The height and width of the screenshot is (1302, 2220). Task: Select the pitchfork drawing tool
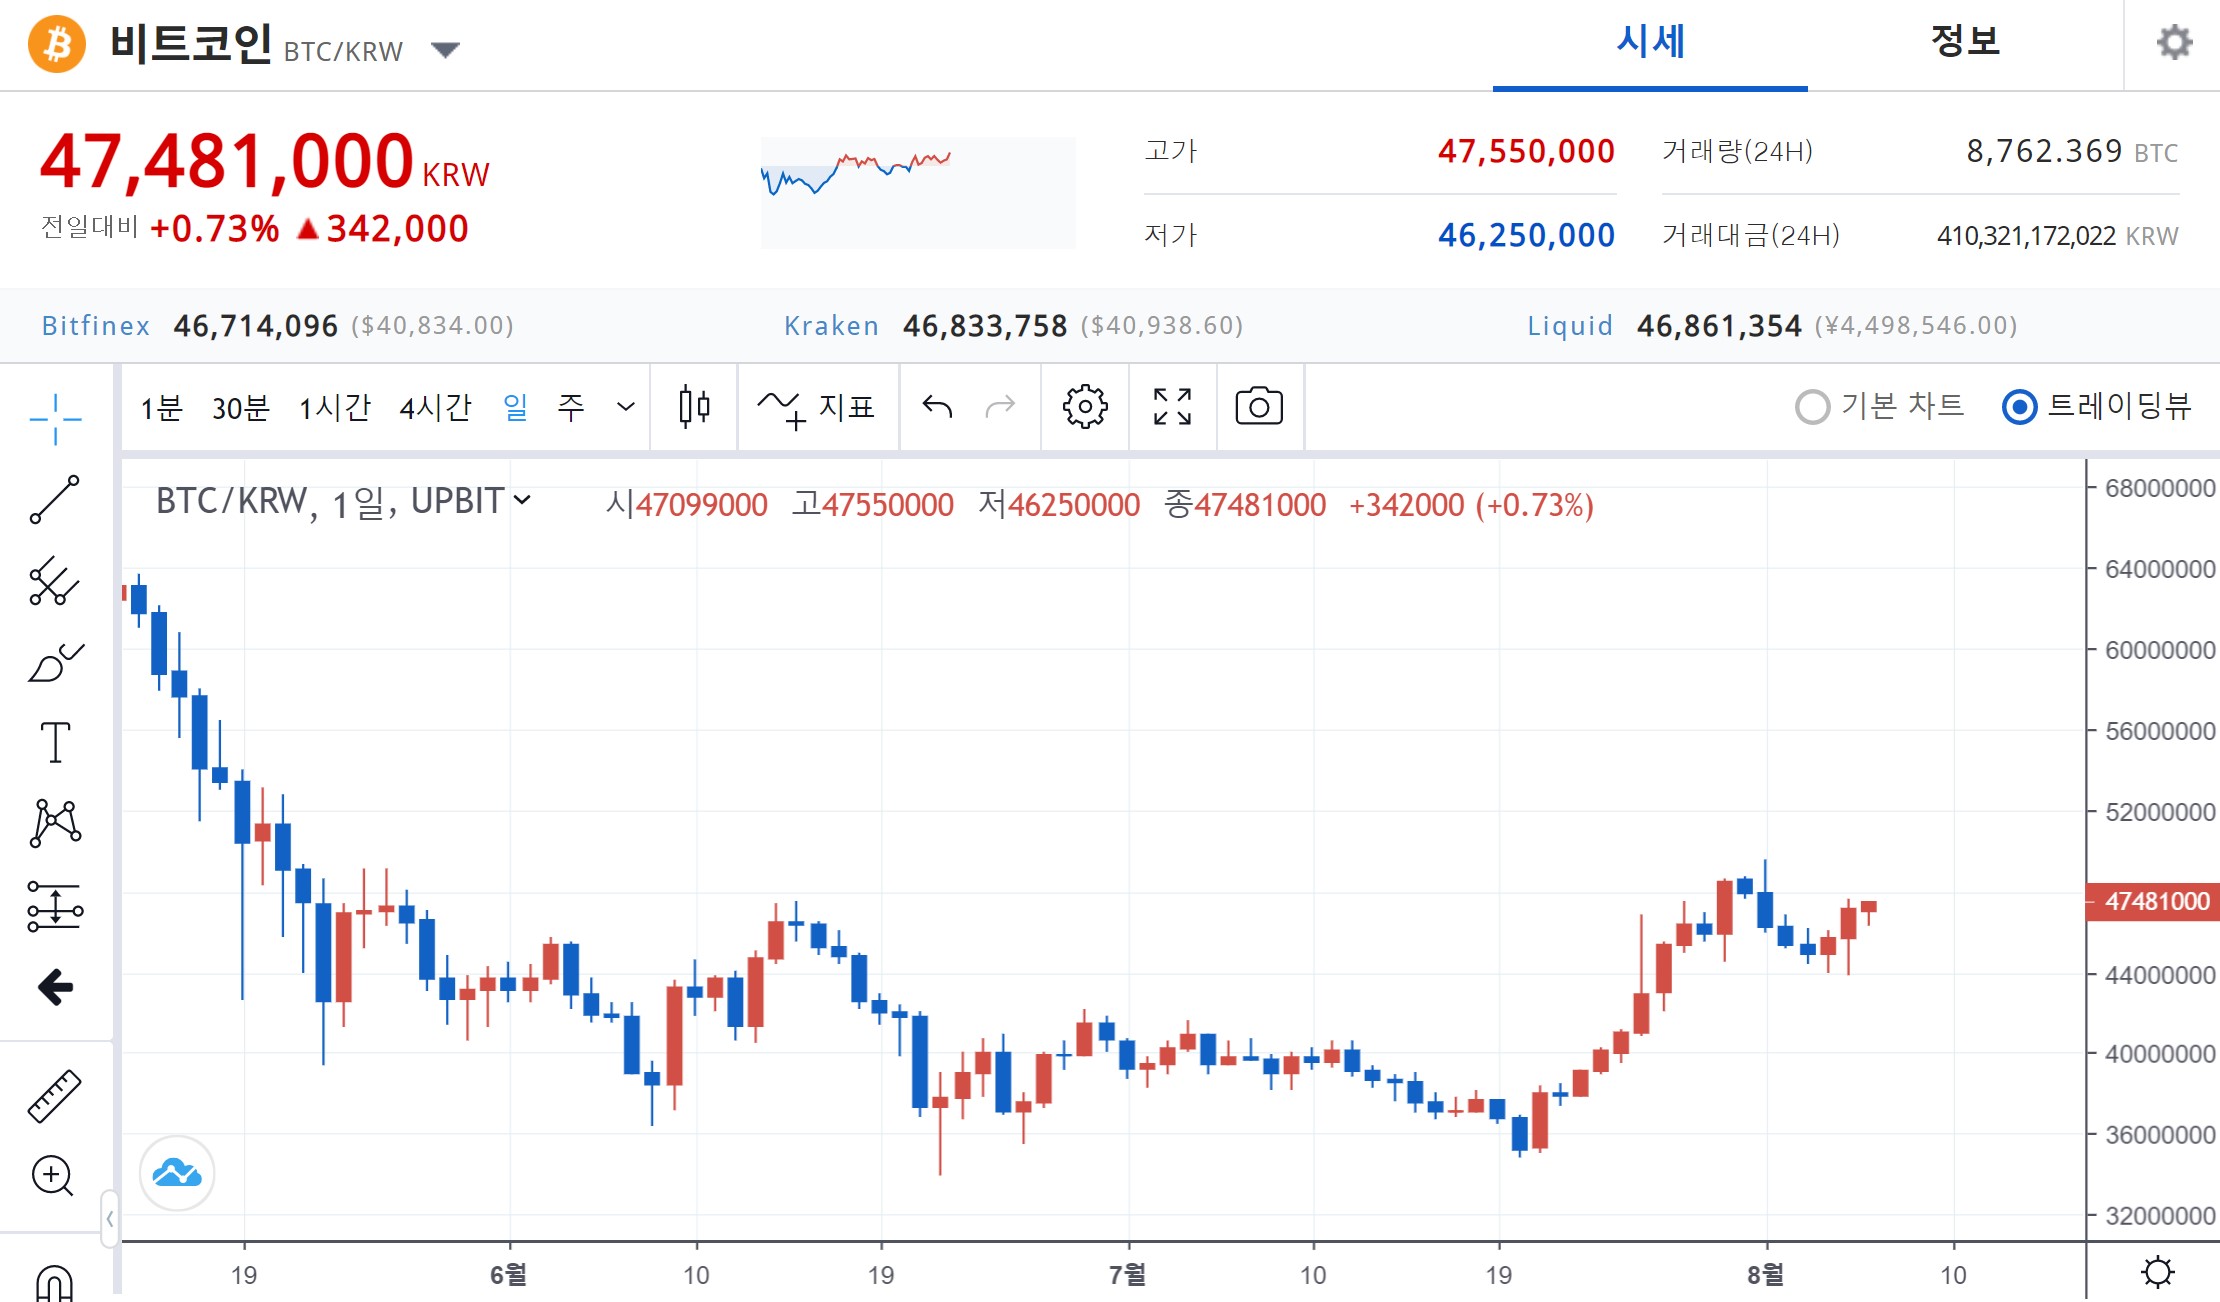(54, 581)
